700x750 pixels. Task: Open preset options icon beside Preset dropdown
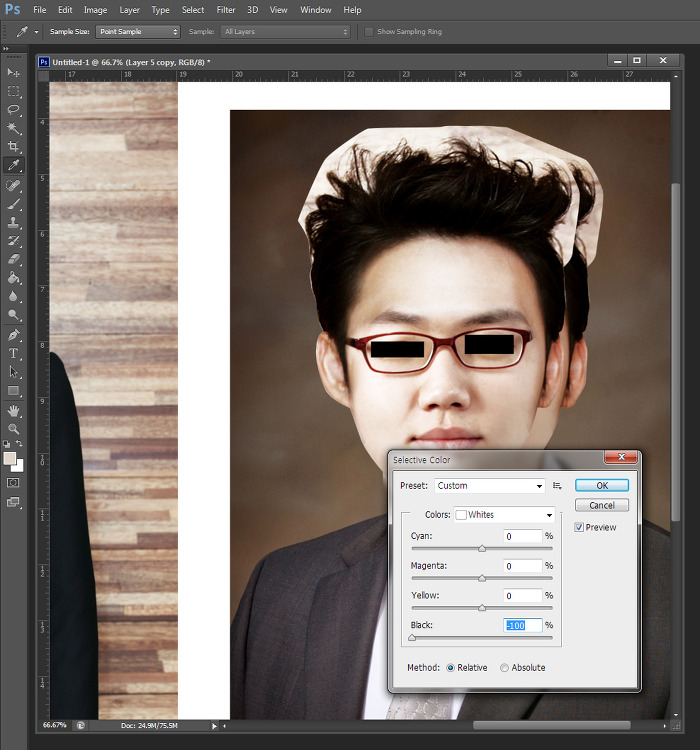tap(558, 486)
